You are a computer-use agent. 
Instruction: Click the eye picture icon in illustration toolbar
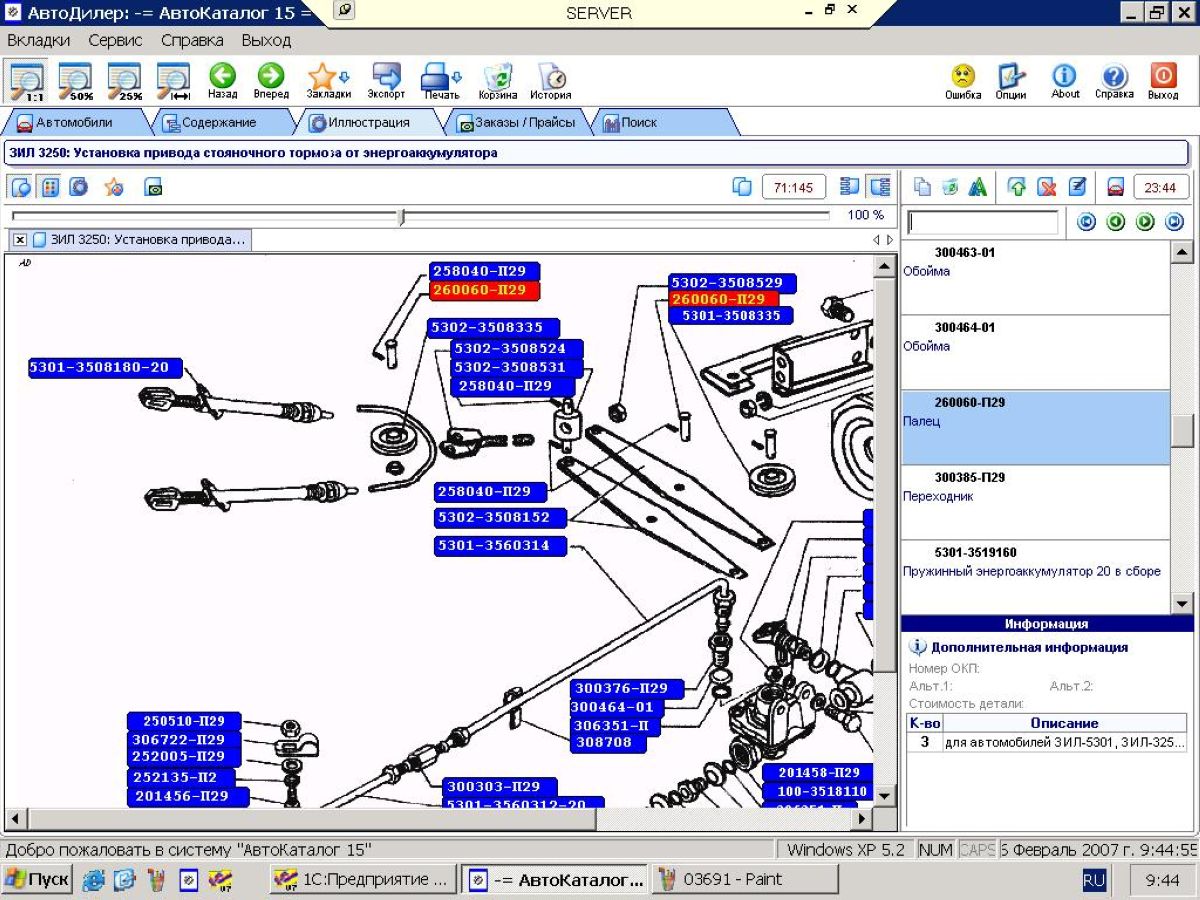tap(153, 187)
